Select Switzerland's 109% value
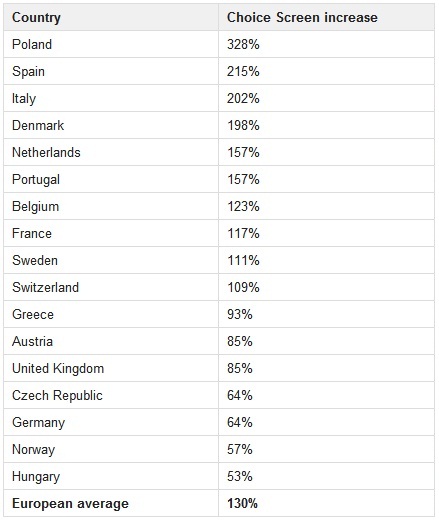This screenshot has height=522, width=439. pos(243,287)
